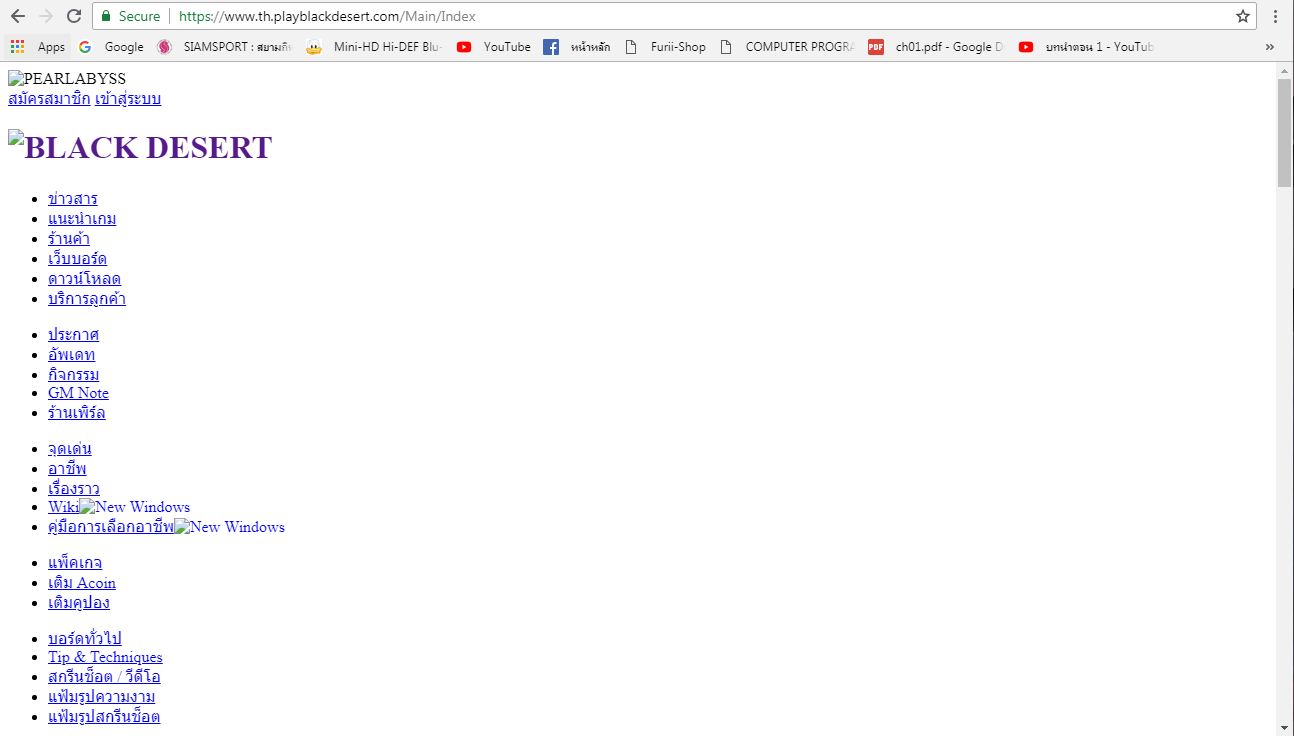Open the เรื่องราว link
The width and height of the screenshot is (1294, 736).
(74, 488)
